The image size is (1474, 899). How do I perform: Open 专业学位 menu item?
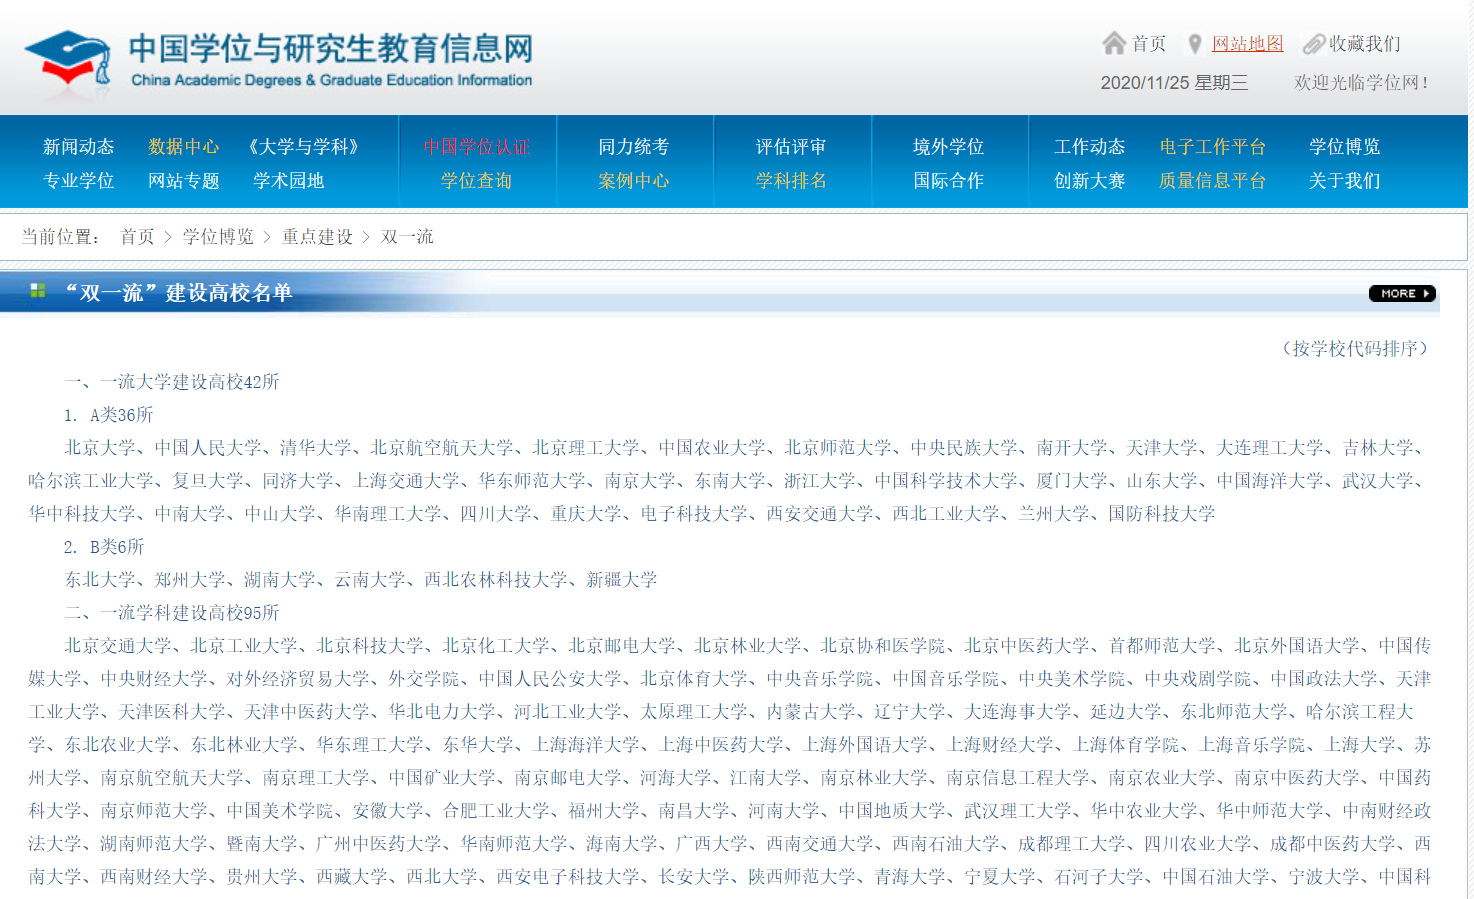pos(78,181)
